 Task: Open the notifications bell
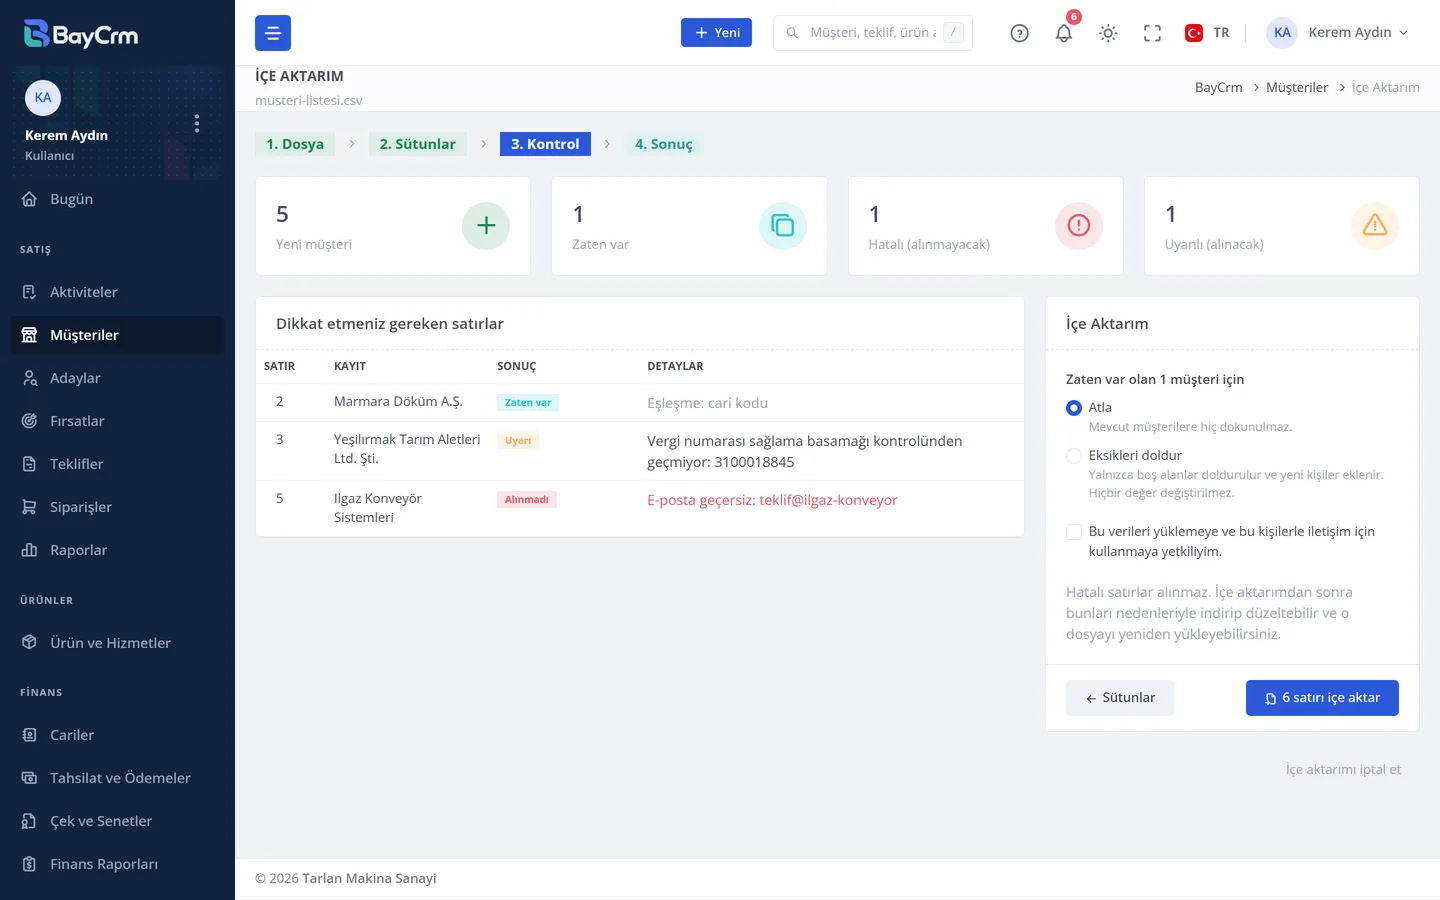pyautogui.click(x=1064, y=33)
